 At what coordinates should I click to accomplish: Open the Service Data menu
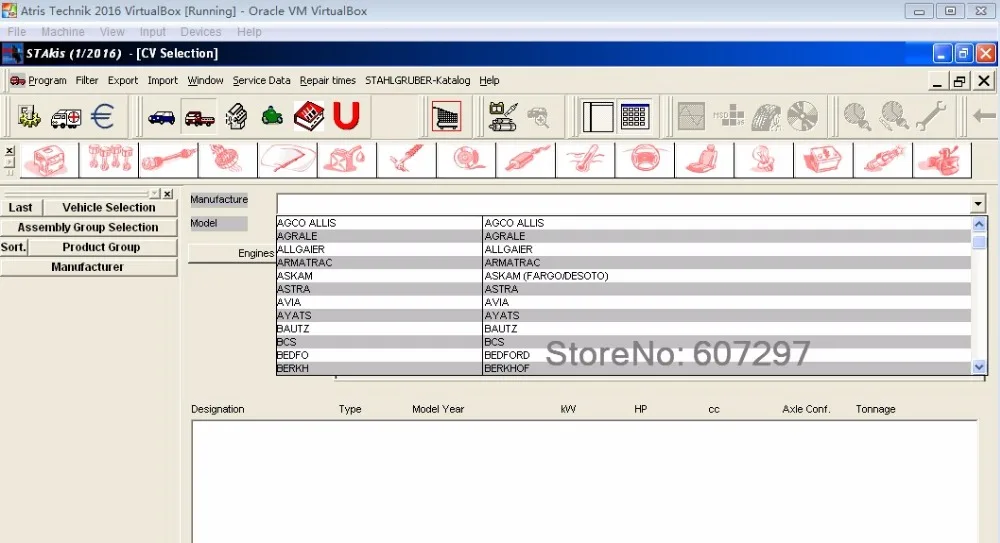261,80
